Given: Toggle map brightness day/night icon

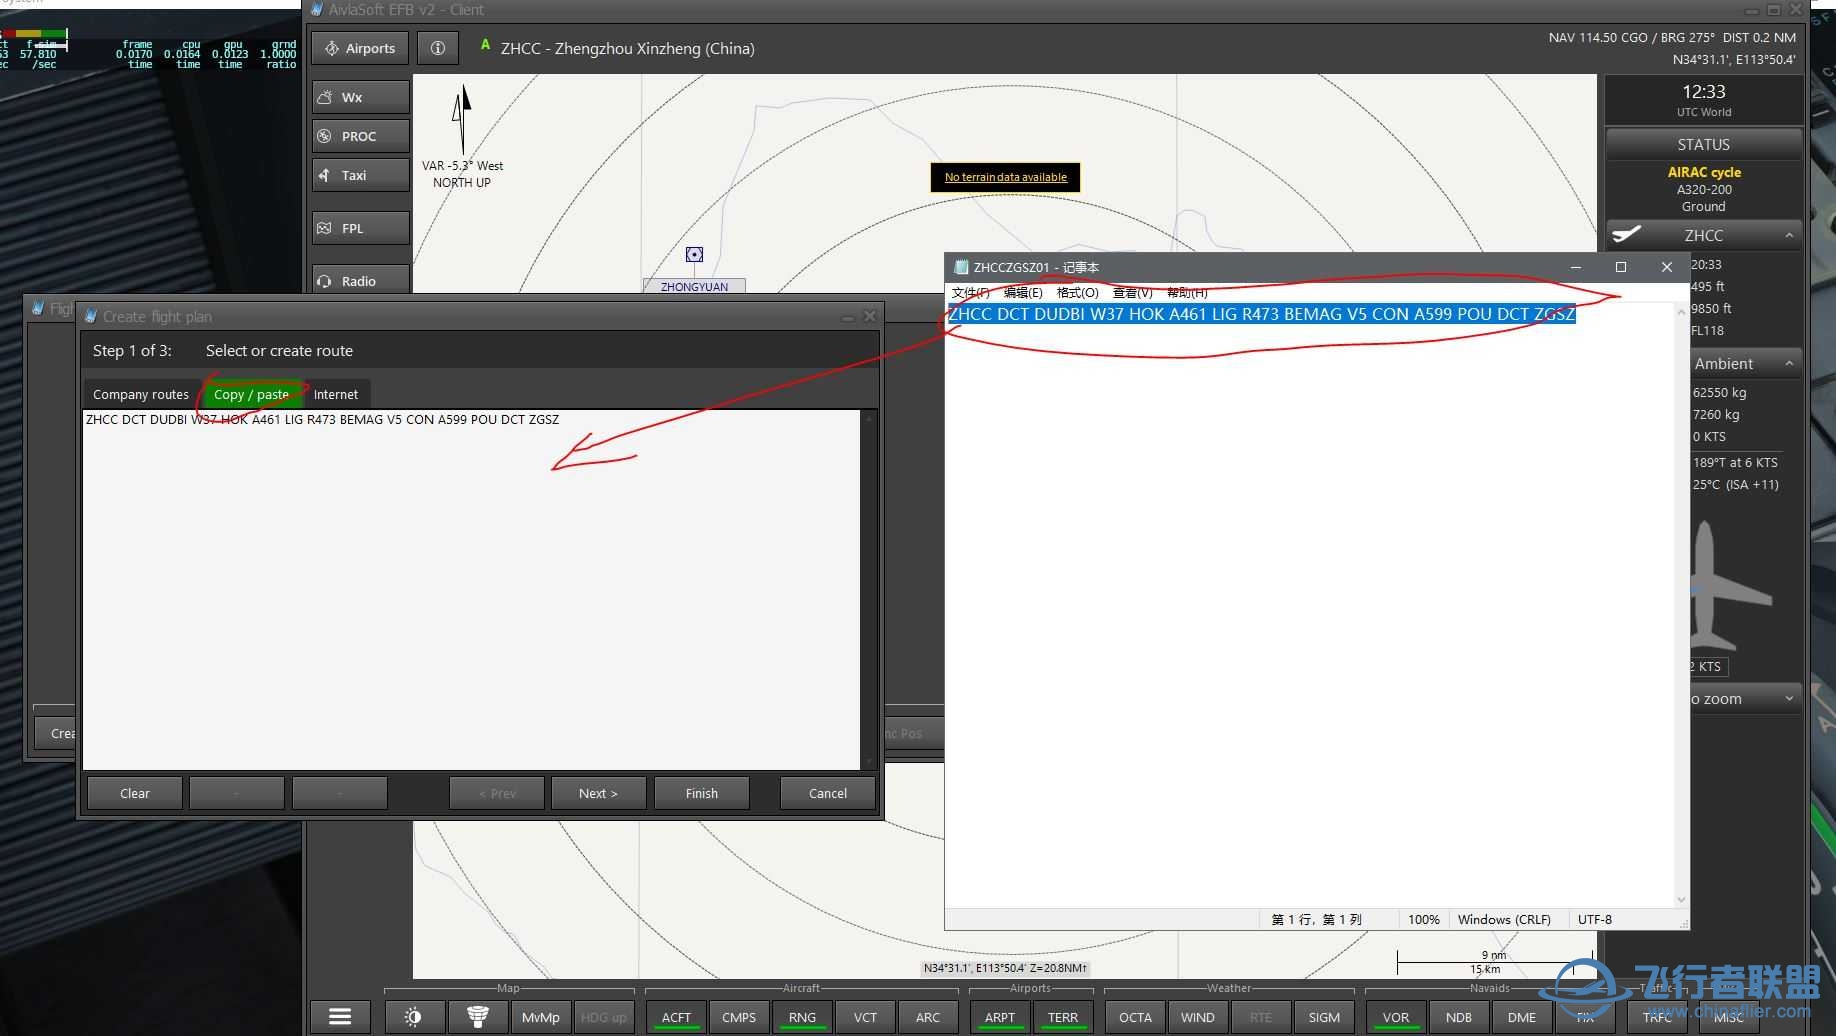Looking at the screenshot, I should coord(413,1017).
